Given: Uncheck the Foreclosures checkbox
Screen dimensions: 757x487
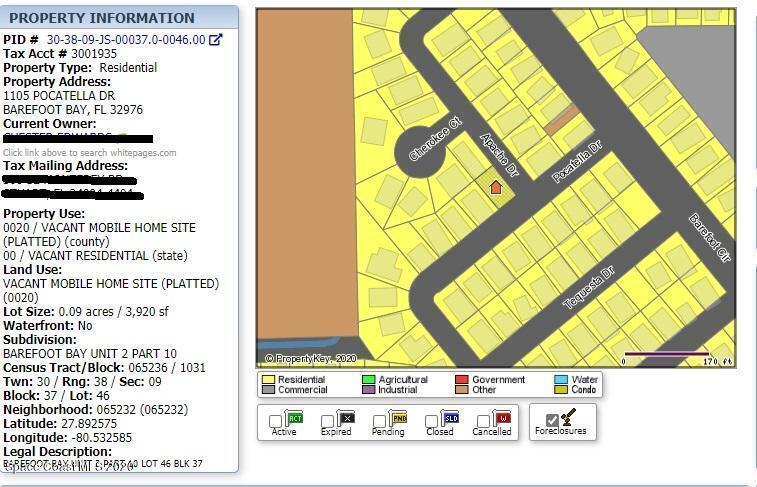Looking at the screenshot, I should tap(551, 420).
